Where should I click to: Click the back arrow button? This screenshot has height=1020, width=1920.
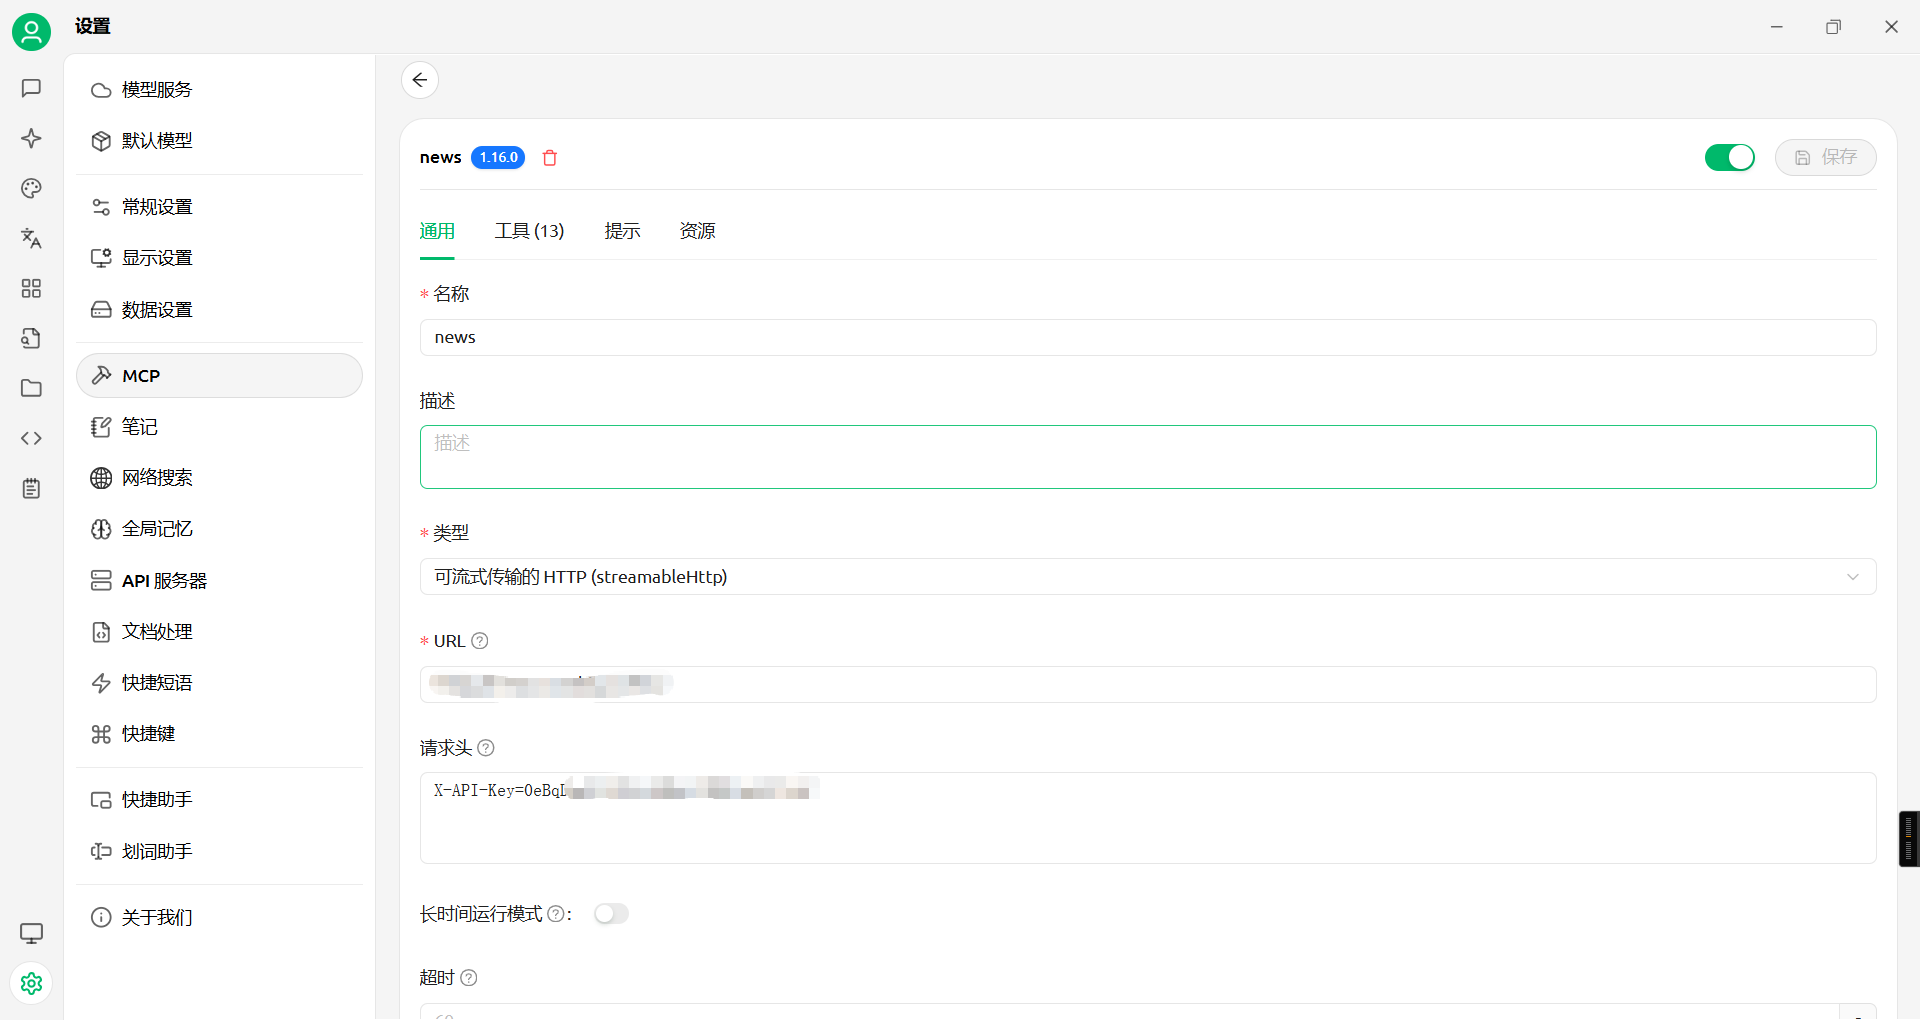click(x=420, y=80)
